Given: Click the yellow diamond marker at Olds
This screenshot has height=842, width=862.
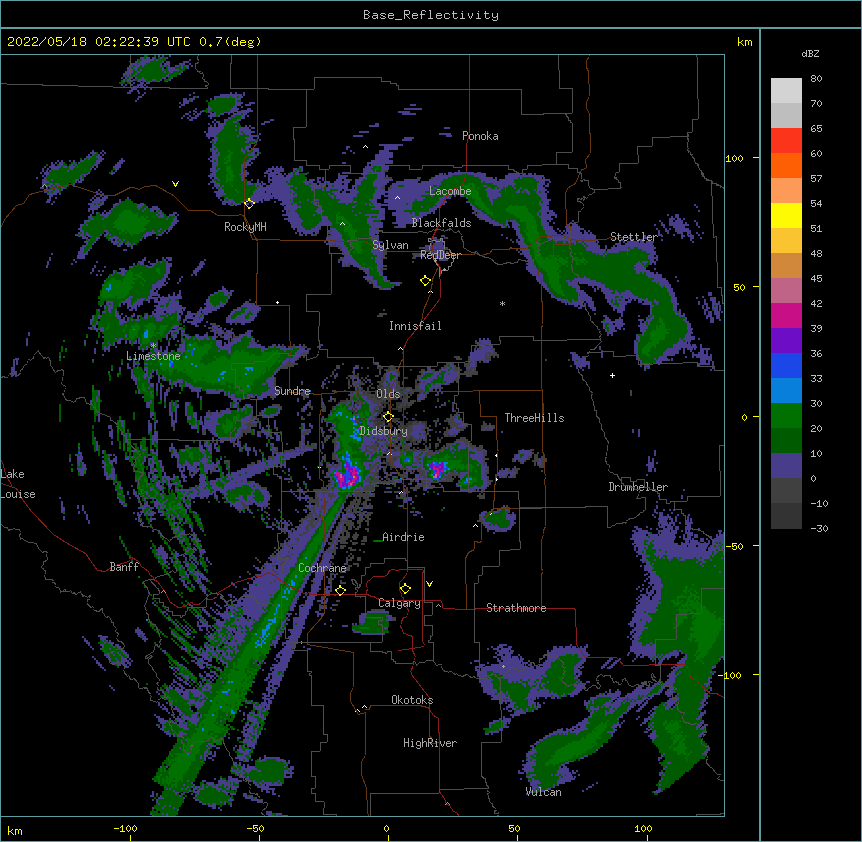Looking at the screenshot, I should coord(388,416).
